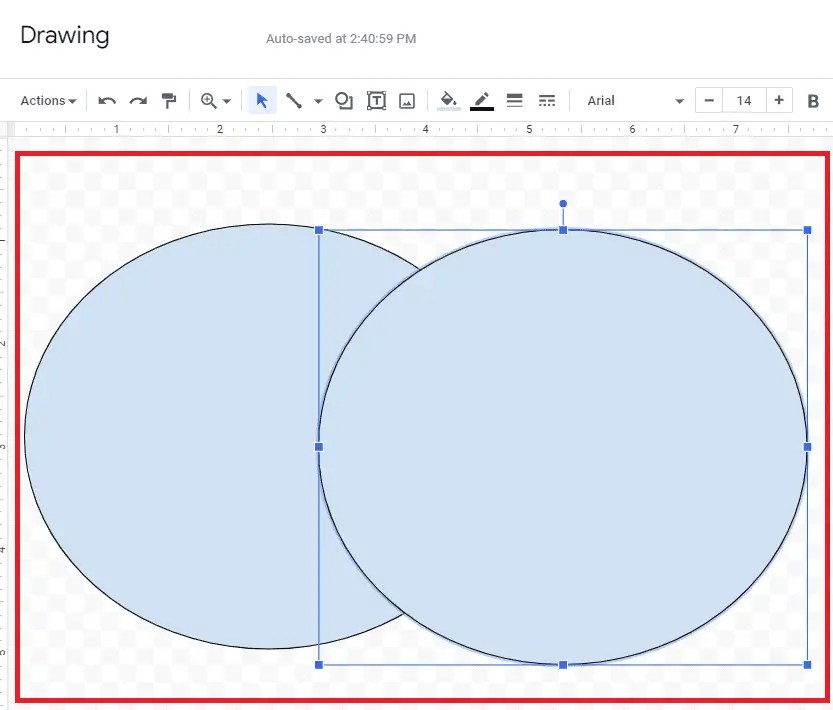Viewport: 833px width, 710px height.
Task: Select the arrow Select tool
Action: coord(261,100)
